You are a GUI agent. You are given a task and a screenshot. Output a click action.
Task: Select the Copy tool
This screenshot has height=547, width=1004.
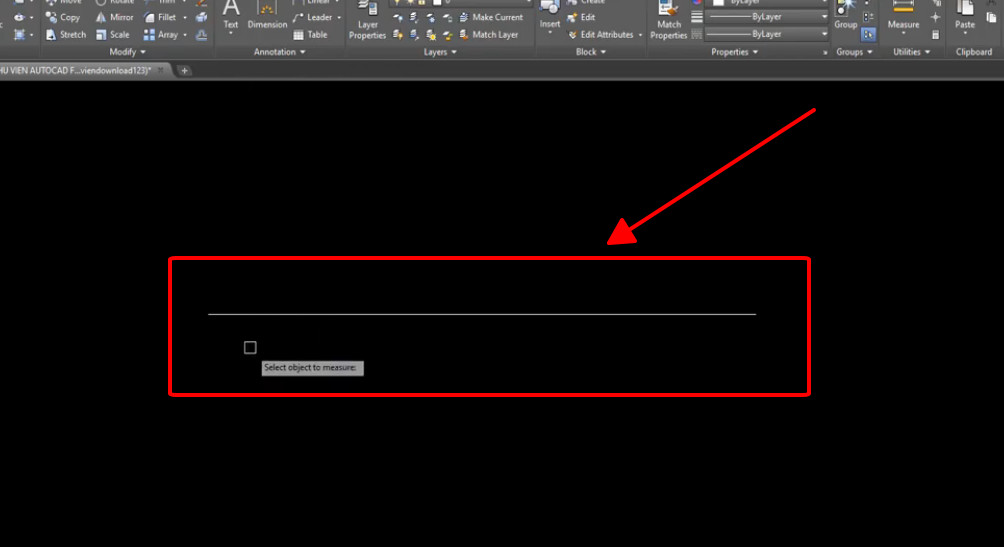[x=63, y=17]
